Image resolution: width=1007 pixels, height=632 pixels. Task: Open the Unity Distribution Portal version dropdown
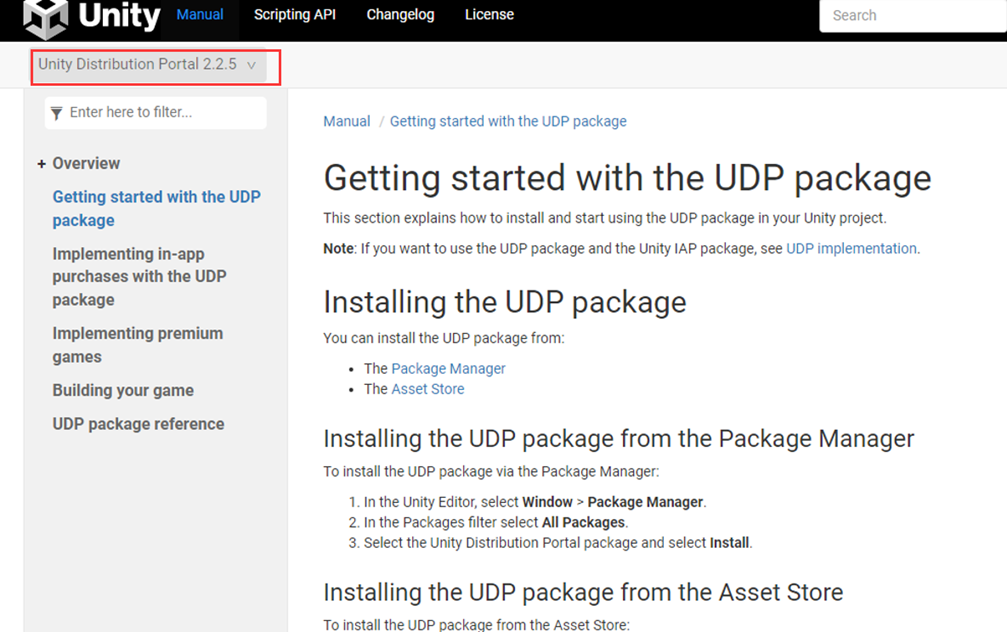coord(150,63)
